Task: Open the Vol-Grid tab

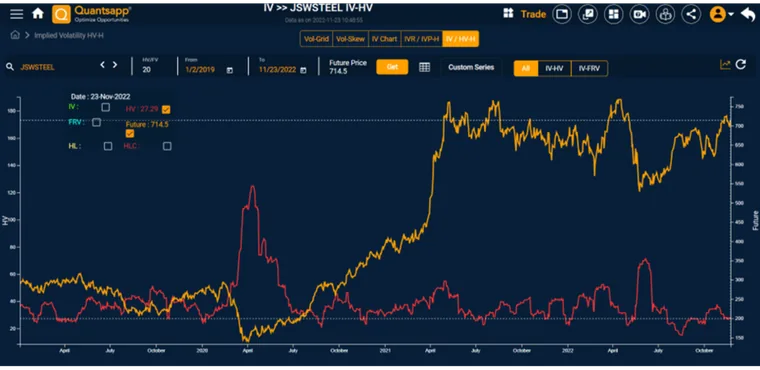Action: tap(317, 39)
